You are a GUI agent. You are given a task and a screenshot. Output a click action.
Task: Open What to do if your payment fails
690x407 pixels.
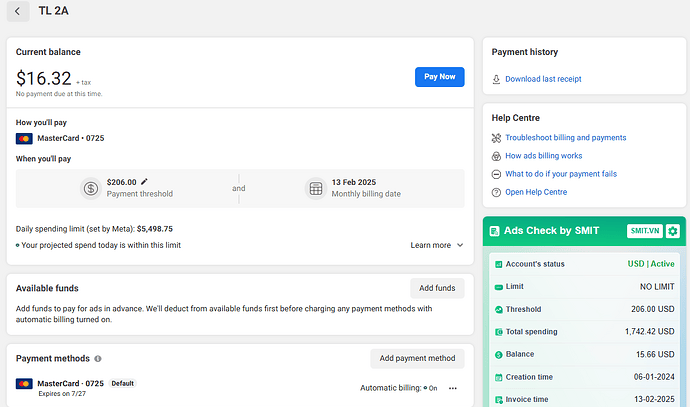(x=561, y=174)
